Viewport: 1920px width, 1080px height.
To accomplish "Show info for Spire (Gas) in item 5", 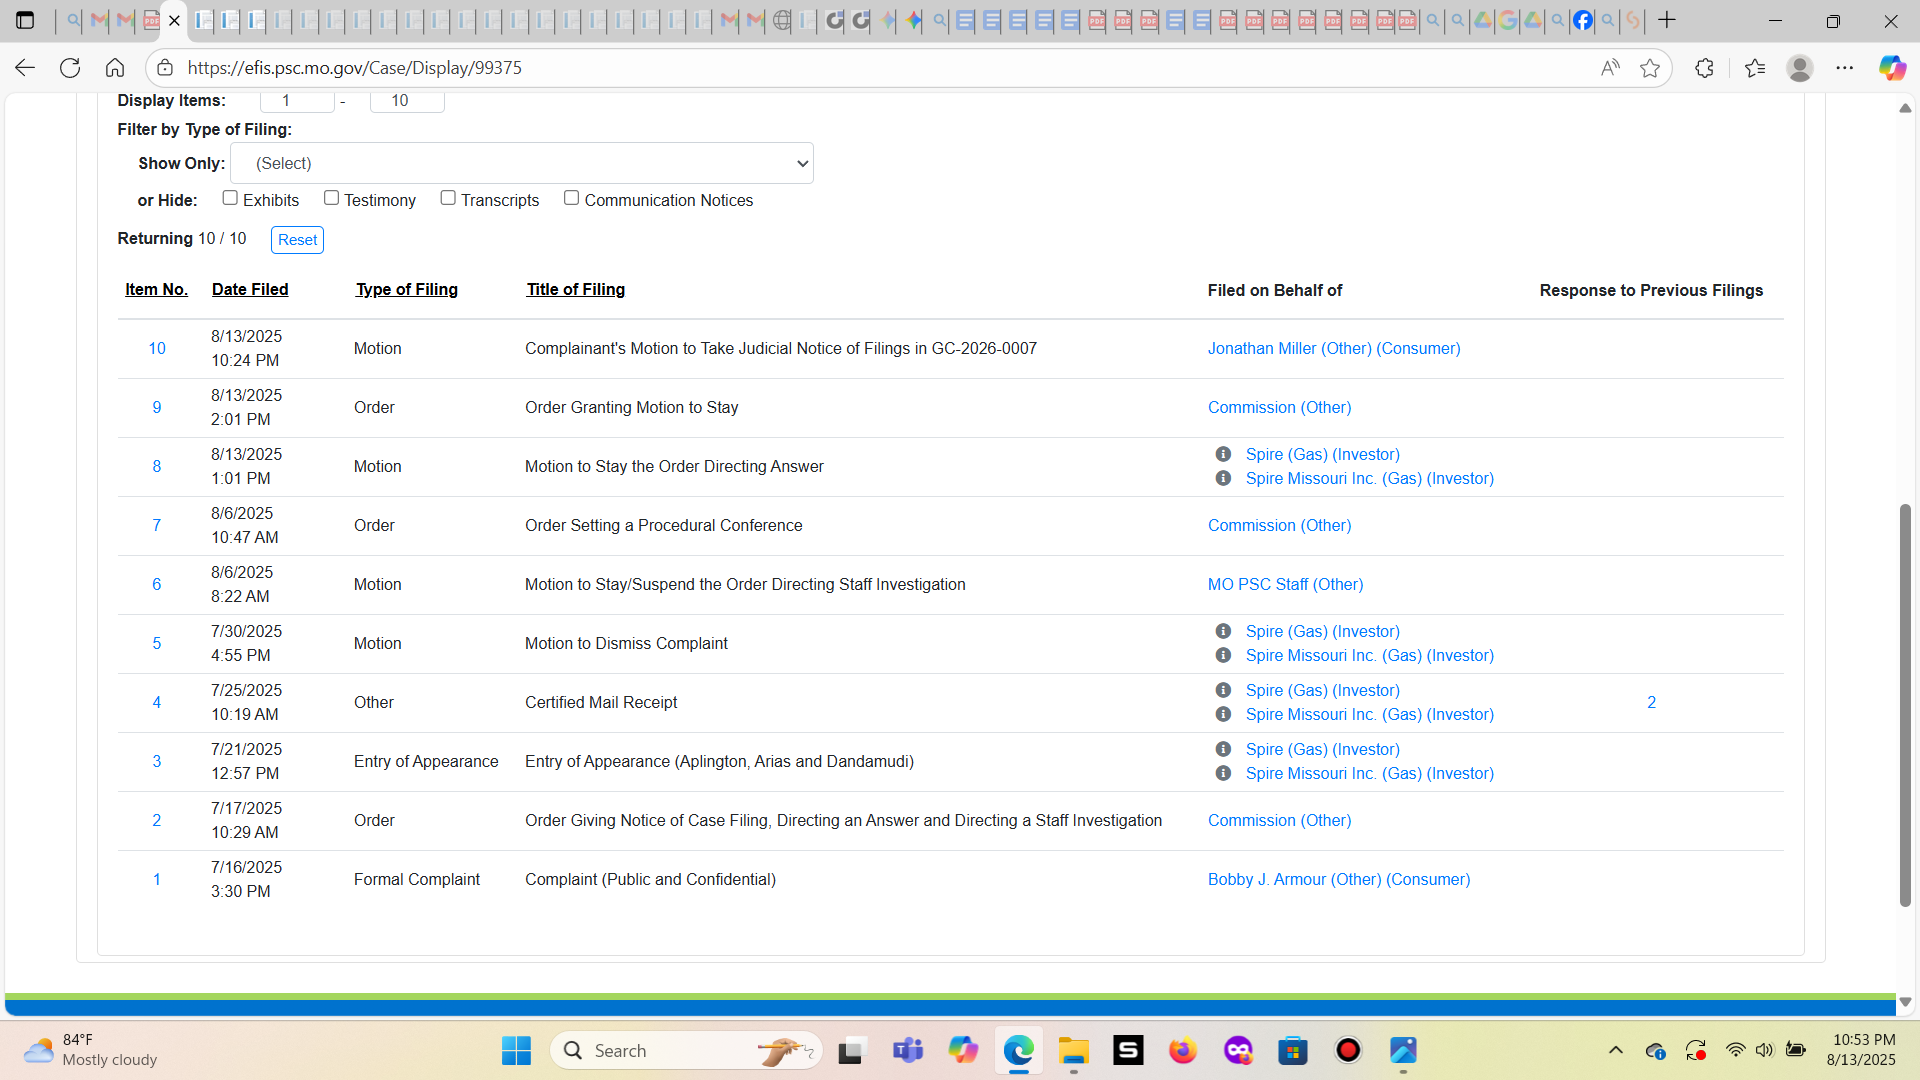I will 1223,631.
